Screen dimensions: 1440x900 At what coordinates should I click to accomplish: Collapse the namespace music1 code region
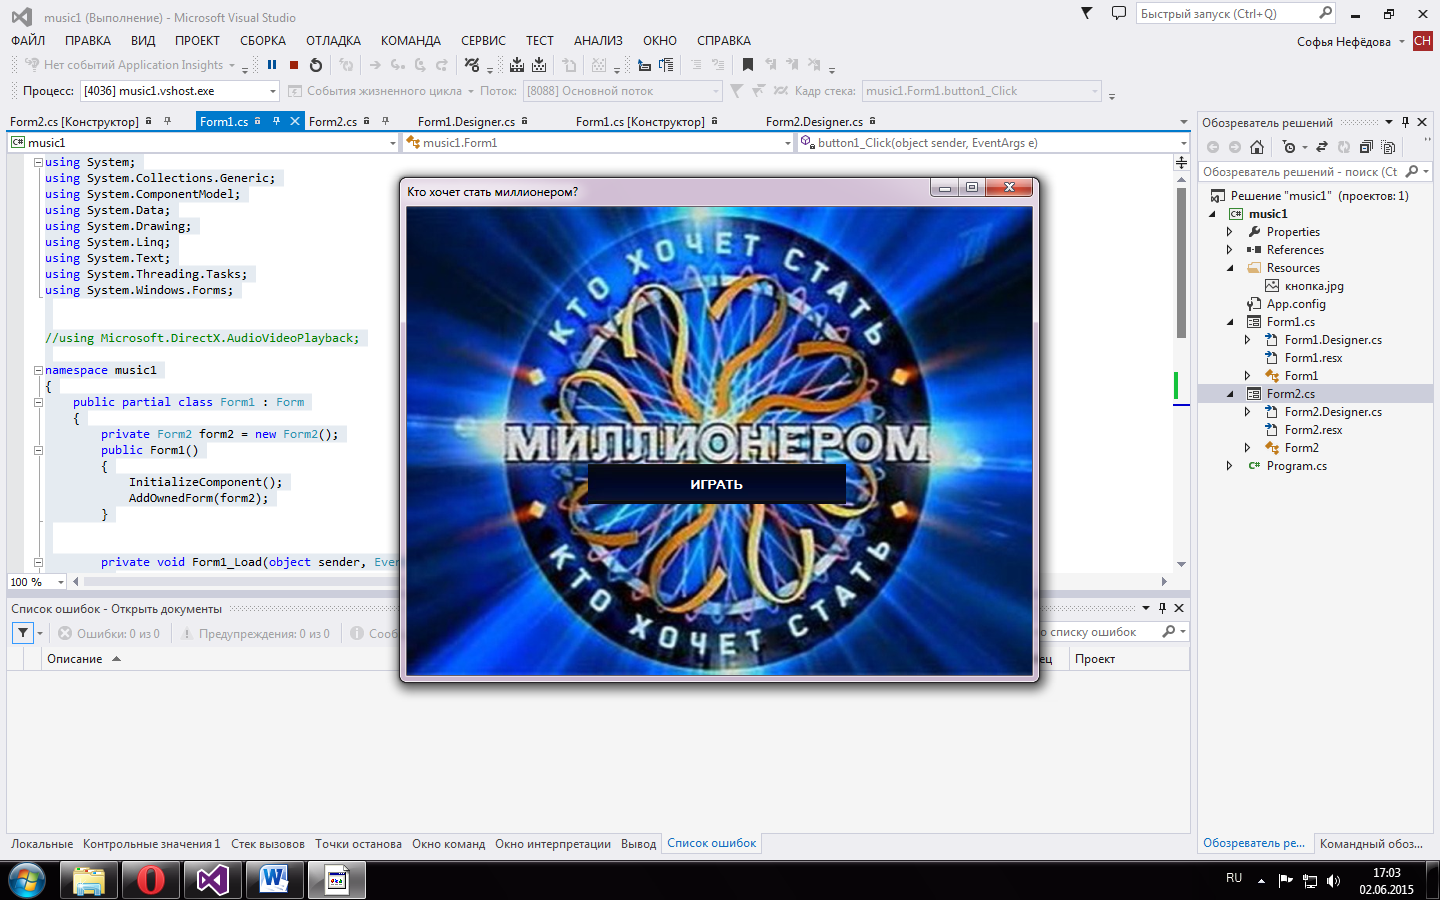[x=38, y=370]
